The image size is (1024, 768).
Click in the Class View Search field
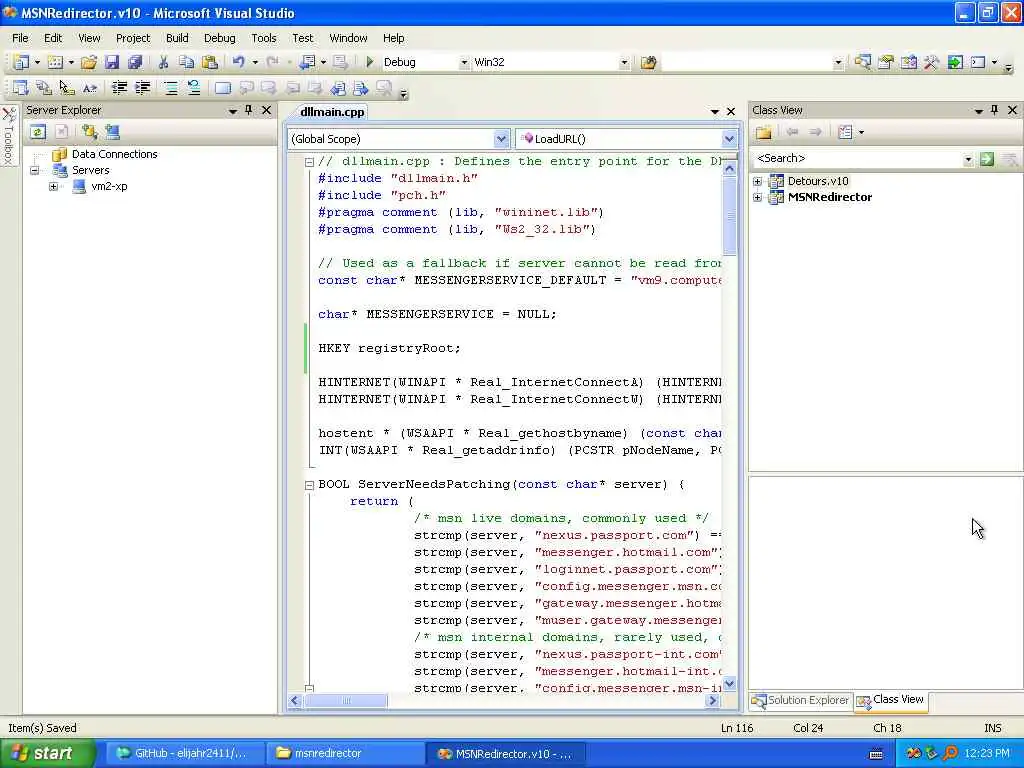858,159
